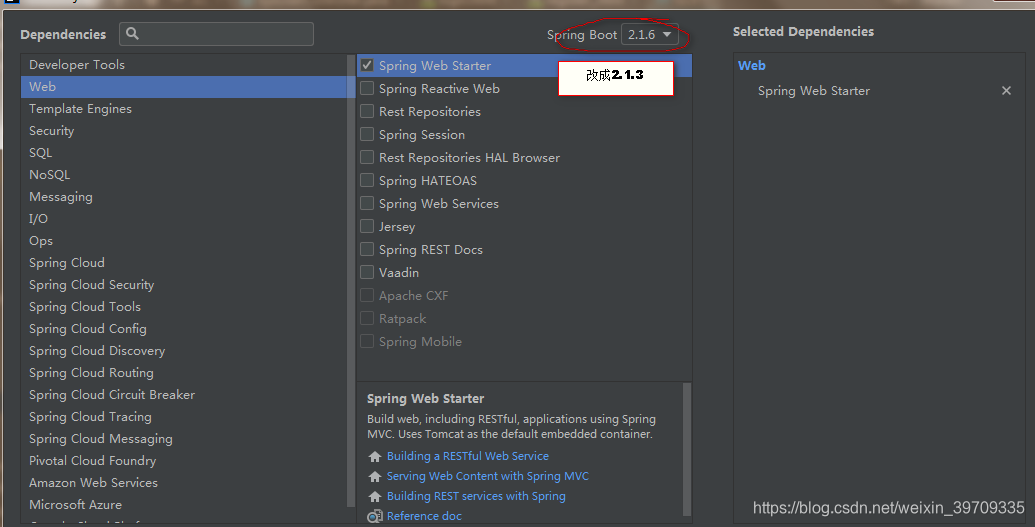The image size is (1035, 527).
Task: Open the Template Engines category
Action: 184,108
